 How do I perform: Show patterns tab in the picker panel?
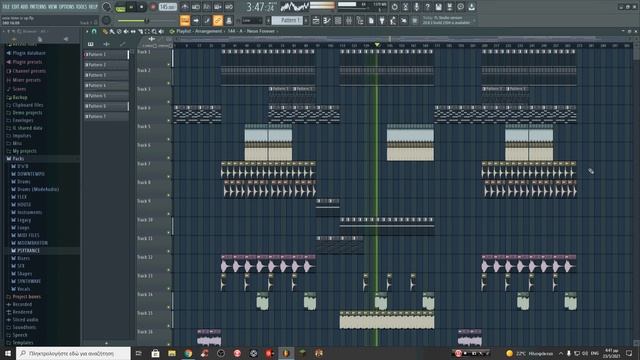[90, 44]
